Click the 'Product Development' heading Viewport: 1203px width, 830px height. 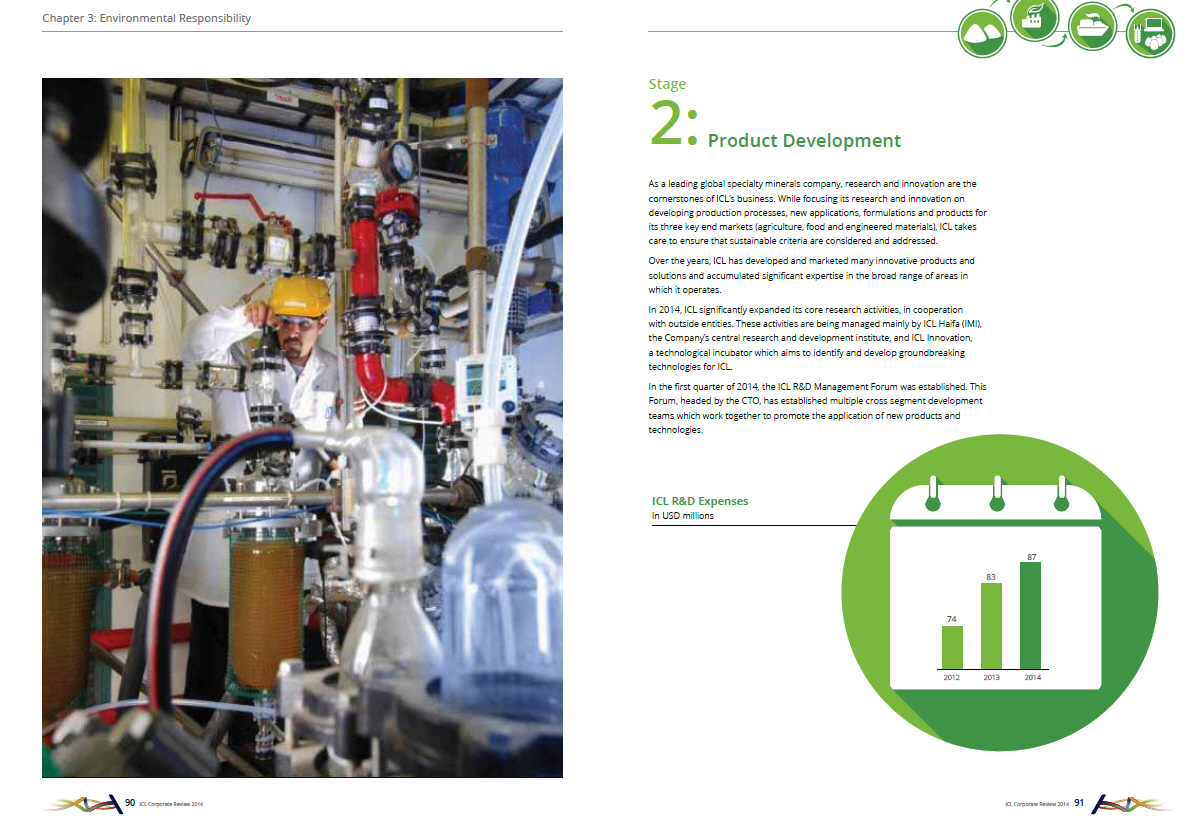[x=804, y=141]
